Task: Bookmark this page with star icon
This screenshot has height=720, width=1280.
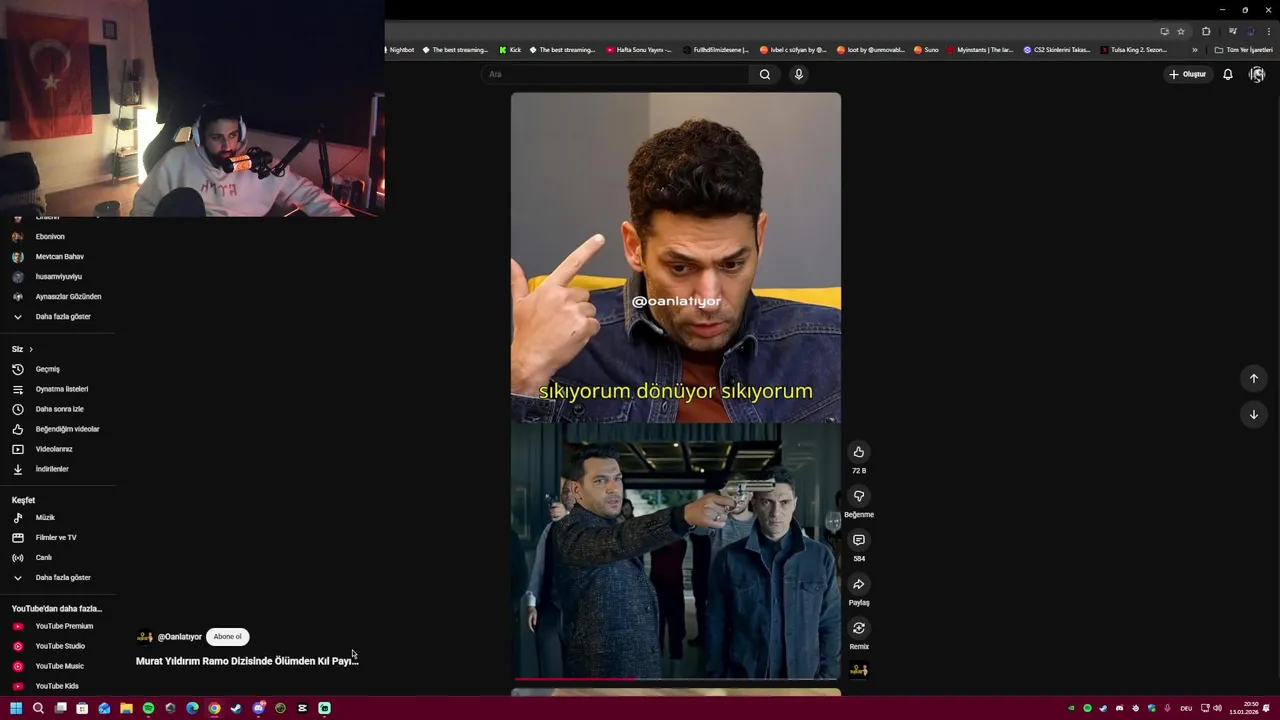Action: (x=1180, y=31)
